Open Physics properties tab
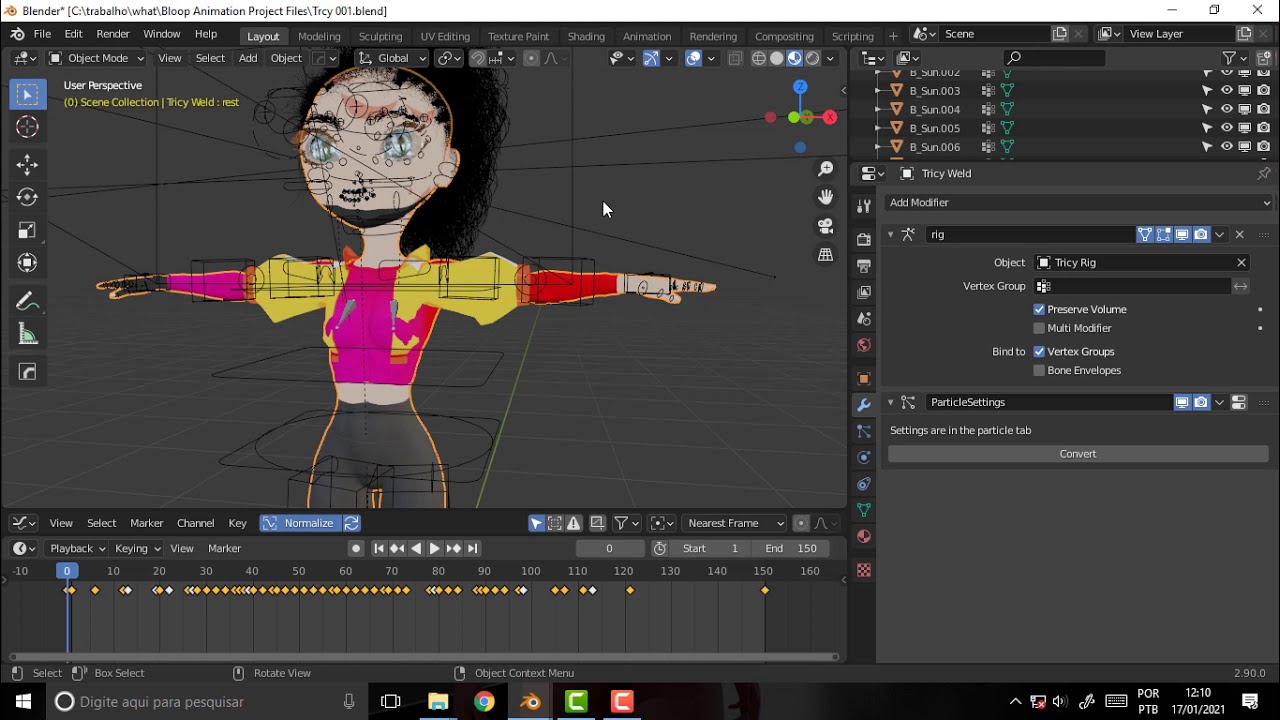Viewport: 1280px width, 720px height. pos(864,458)
